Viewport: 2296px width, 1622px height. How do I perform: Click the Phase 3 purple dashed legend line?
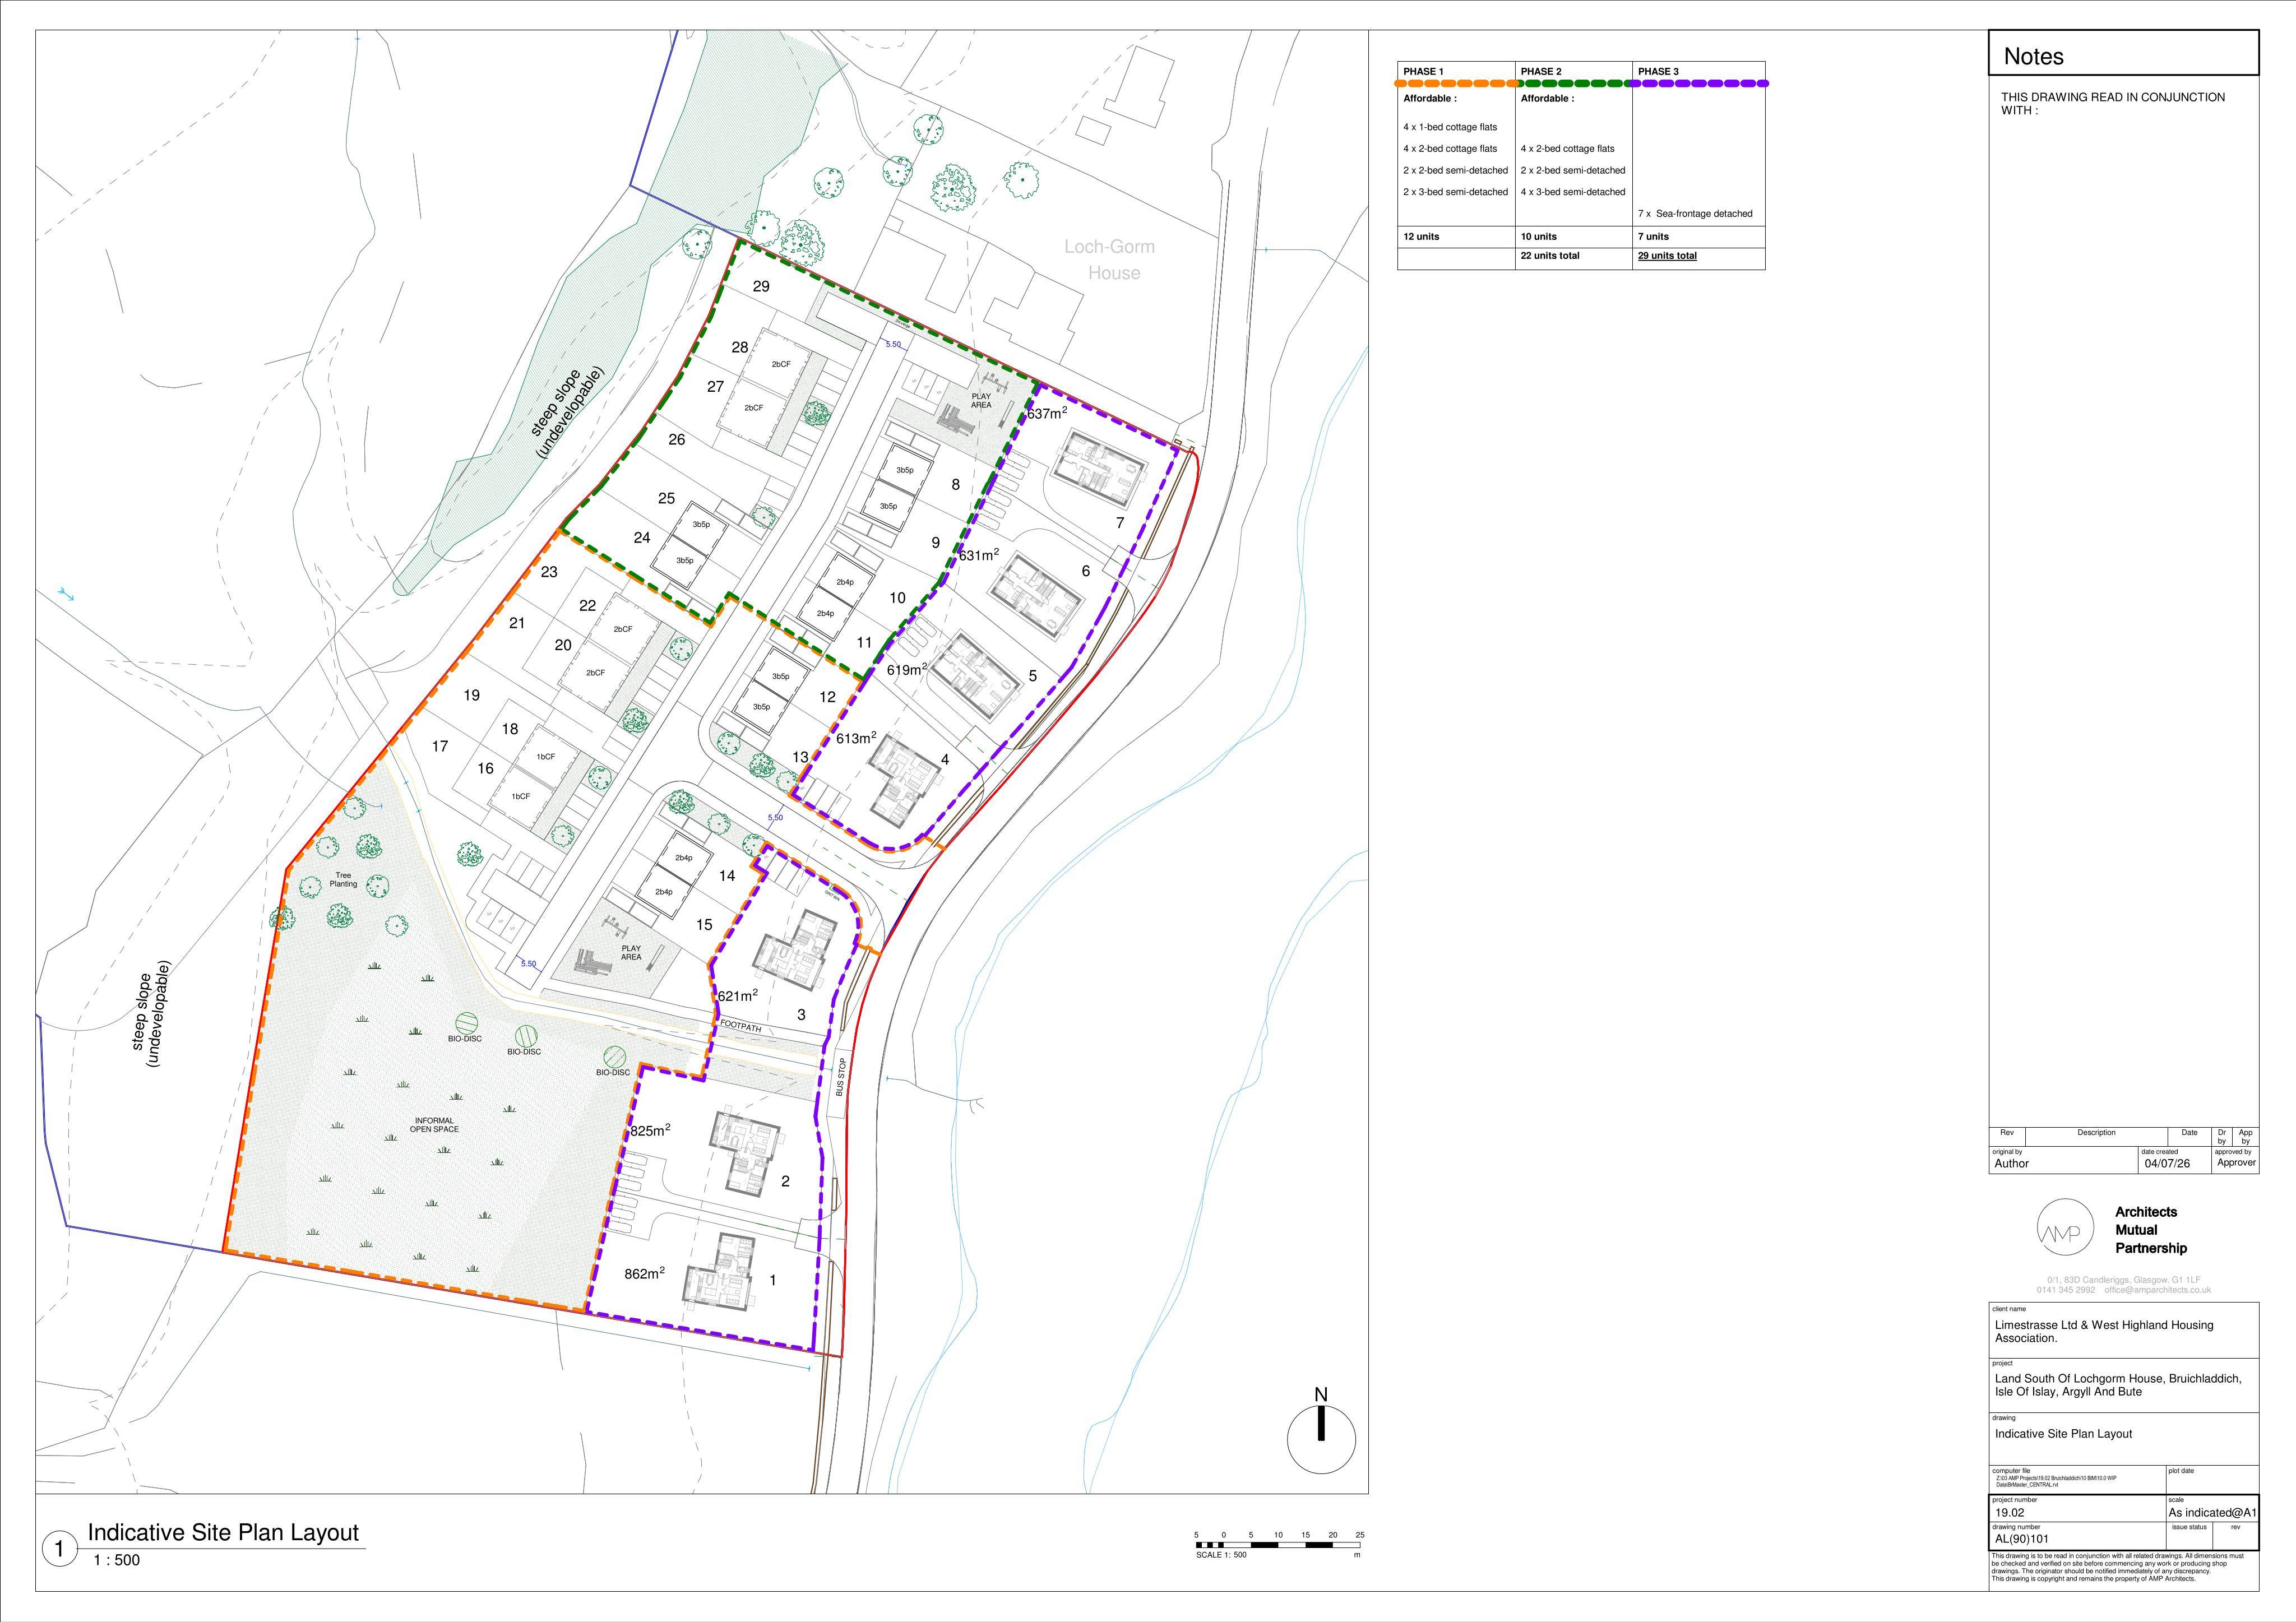(x=1699, y=84)
